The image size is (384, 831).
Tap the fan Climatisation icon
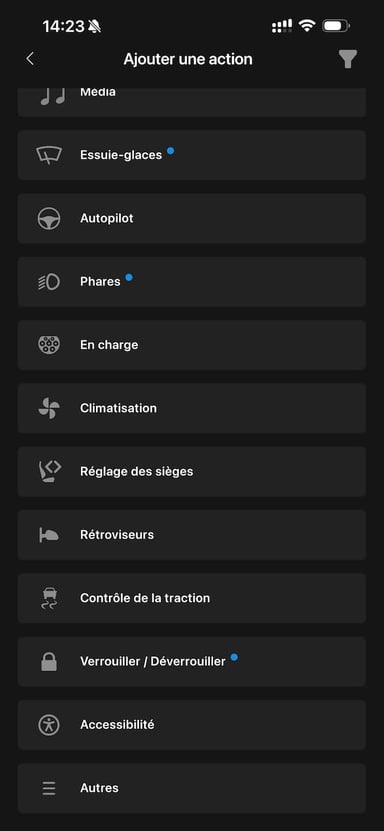(49, 408)
